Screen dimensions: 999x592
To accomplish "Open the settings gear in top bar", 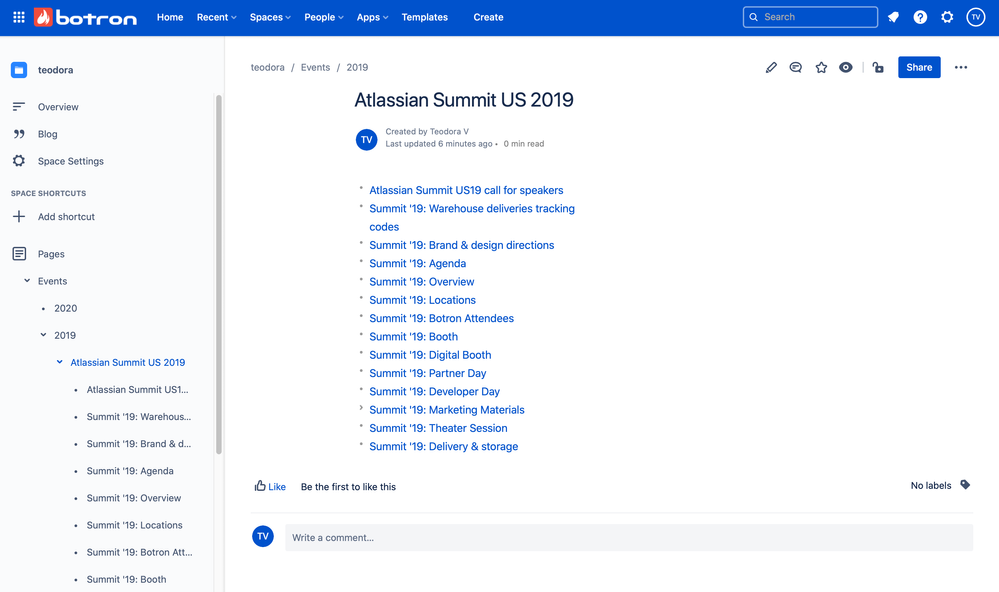I will pos(947,17).
